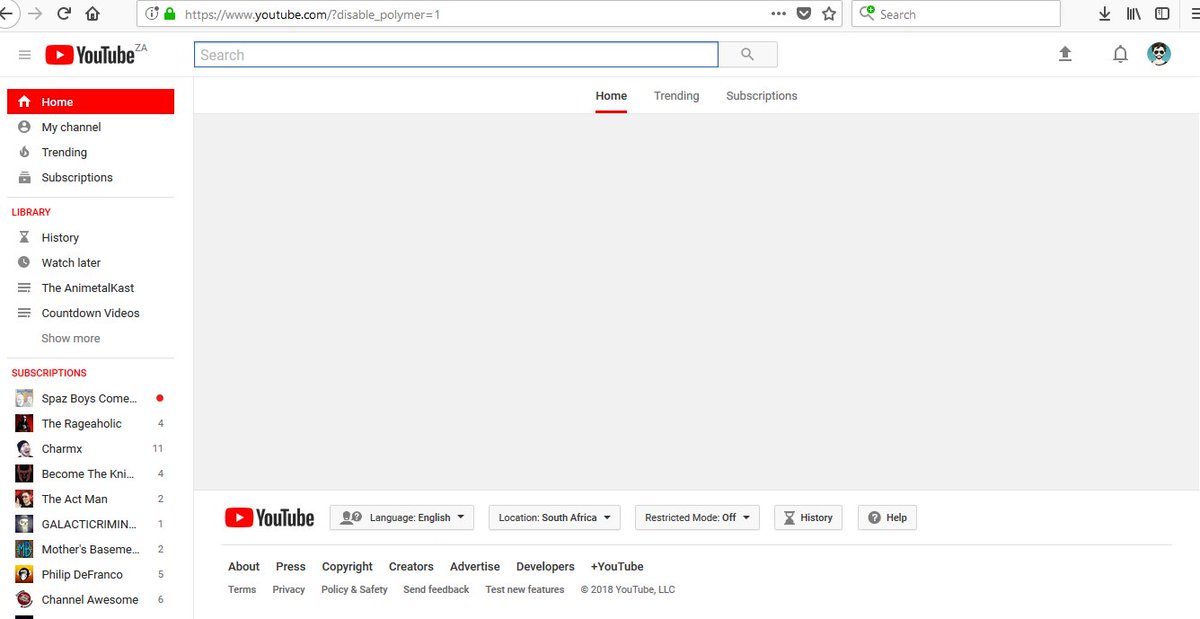Open Channel Awesome avatar icon
This screenshot has width=1200, height=619.
coord(24,599)
